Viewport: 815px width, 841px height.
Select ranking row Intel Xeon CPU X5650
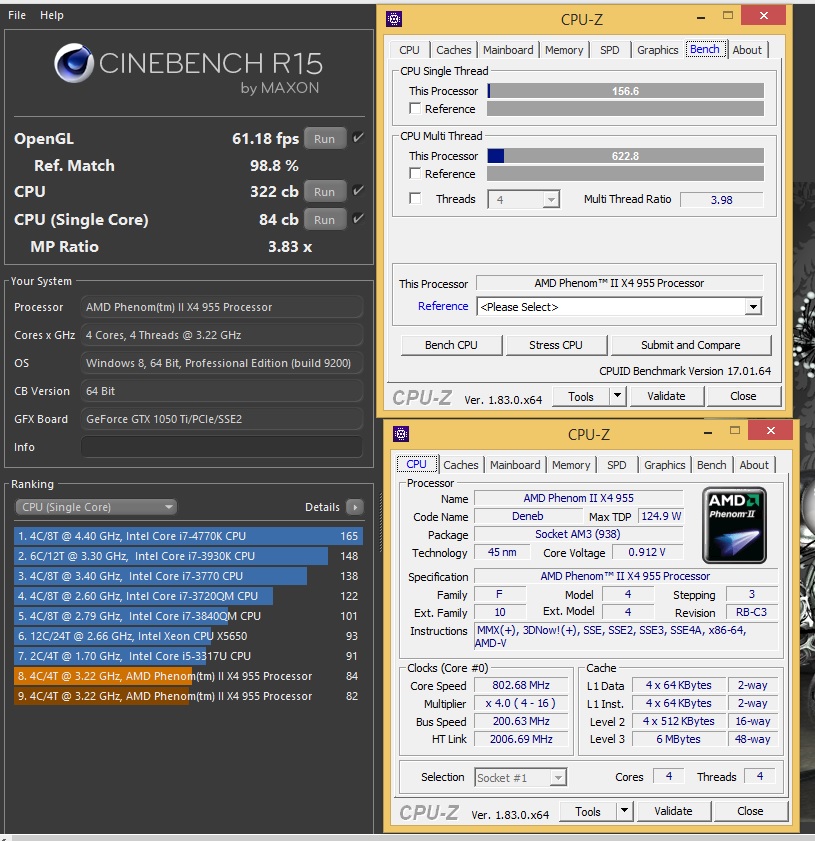coord(188,636)
